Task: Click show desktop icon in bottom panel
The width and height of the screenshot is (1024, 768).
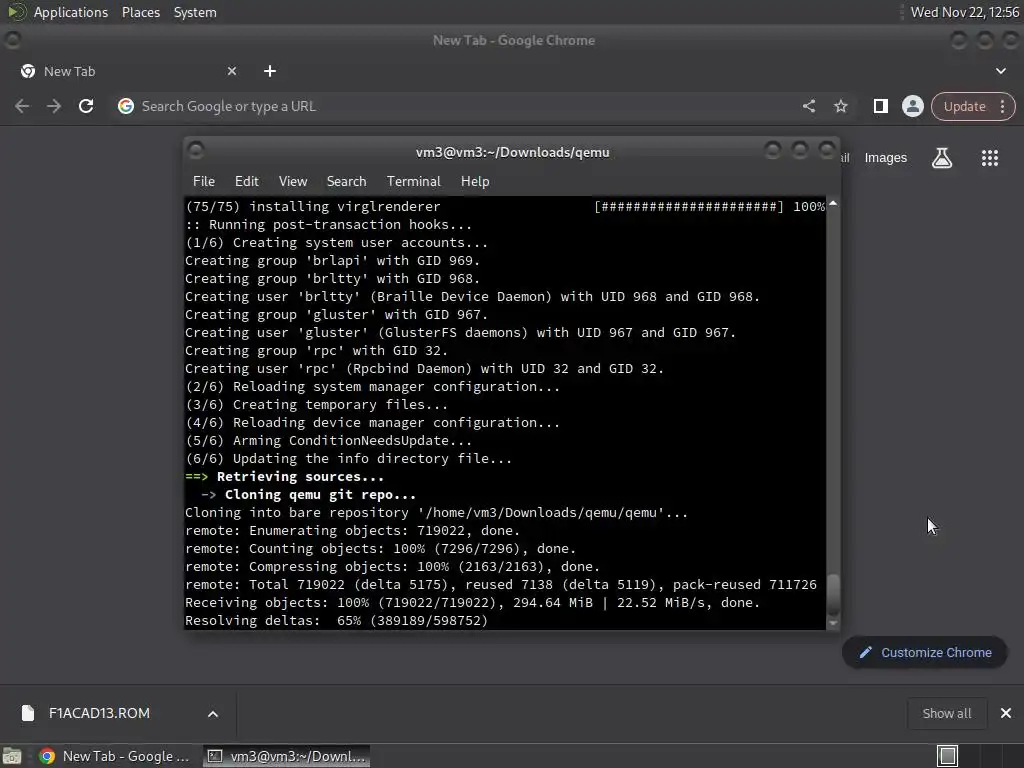Action: click(12, 756)
